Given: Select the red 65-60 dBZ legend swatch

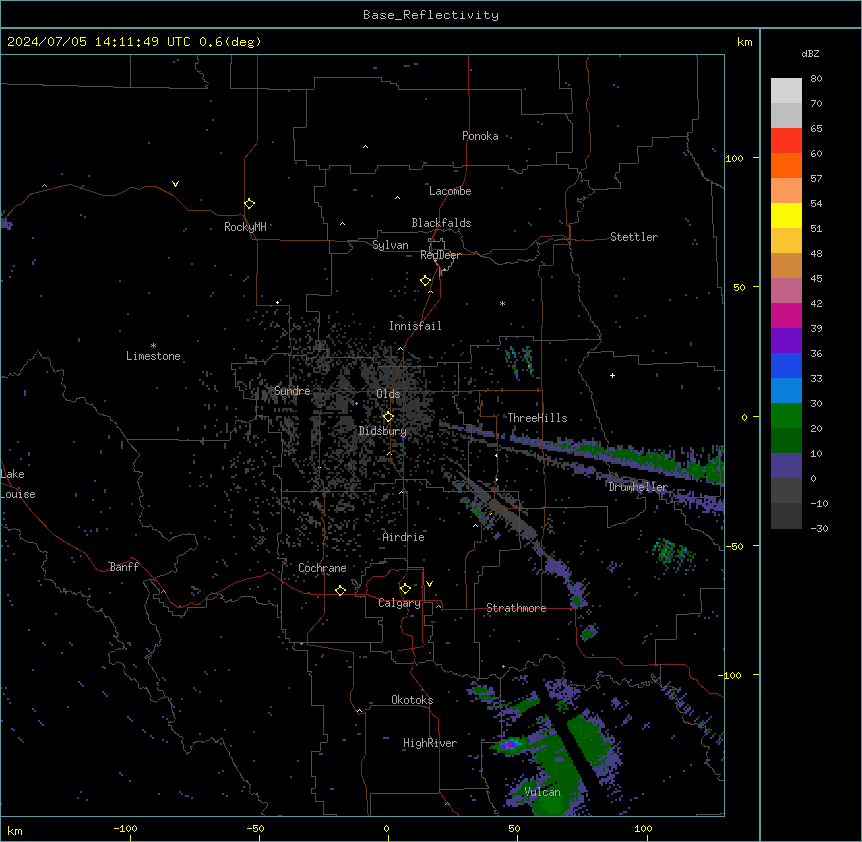Looking at the screenshot, I should 786,141.
